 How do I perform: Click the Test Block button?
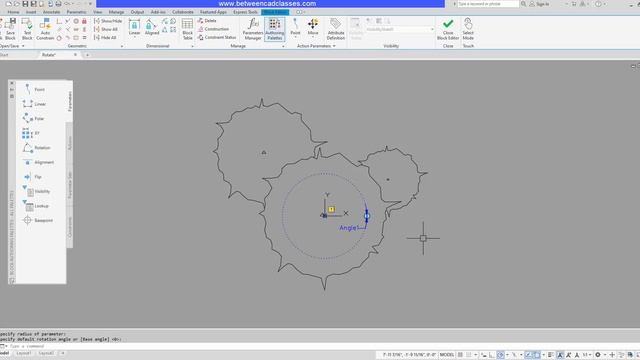27,29
